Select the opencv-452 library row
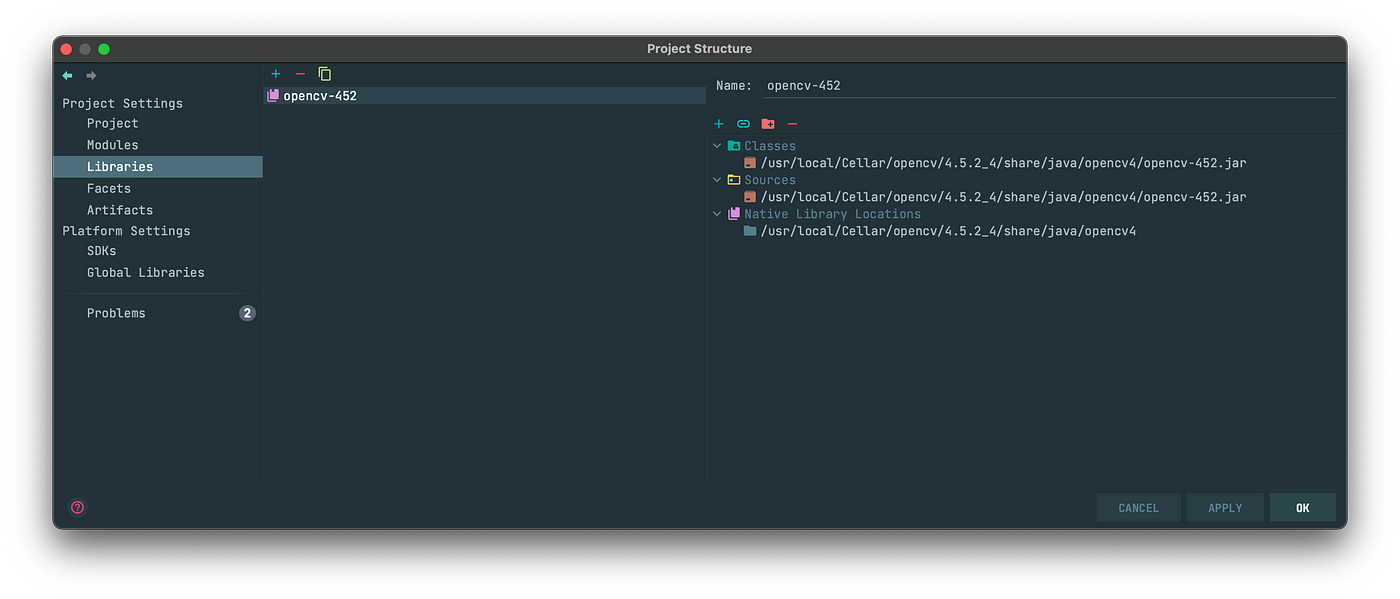Image resolution: width=1400 pixels, height=599 pixels. [x=485, y=96]
